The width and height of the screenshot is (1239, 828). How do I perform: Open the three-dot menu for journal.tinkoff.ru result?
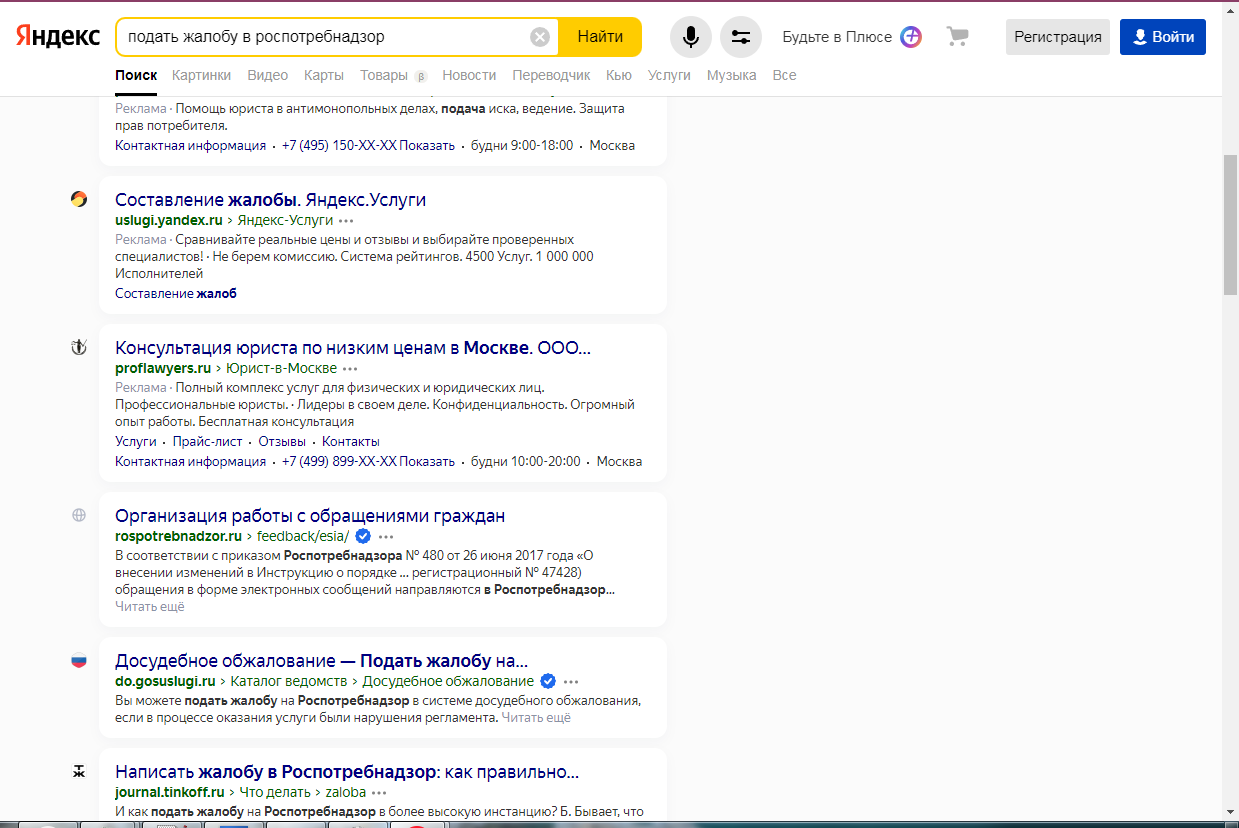pyautogui.click(x=379, y=792)
